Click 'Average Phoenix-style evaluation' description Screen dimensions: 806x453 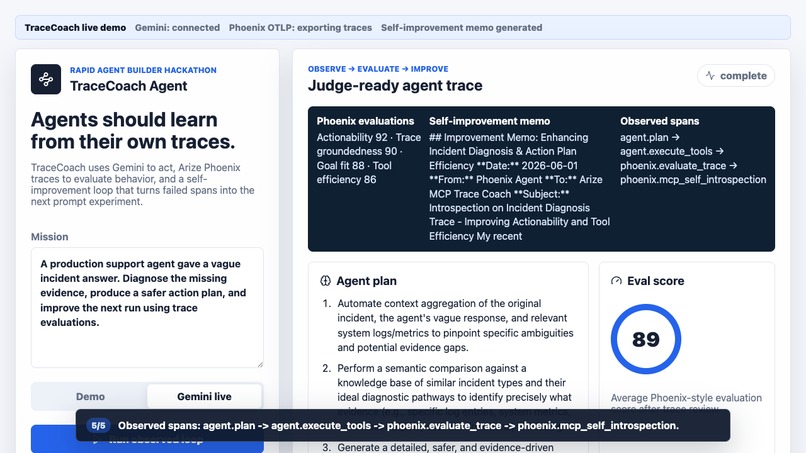tap(686, 403)
